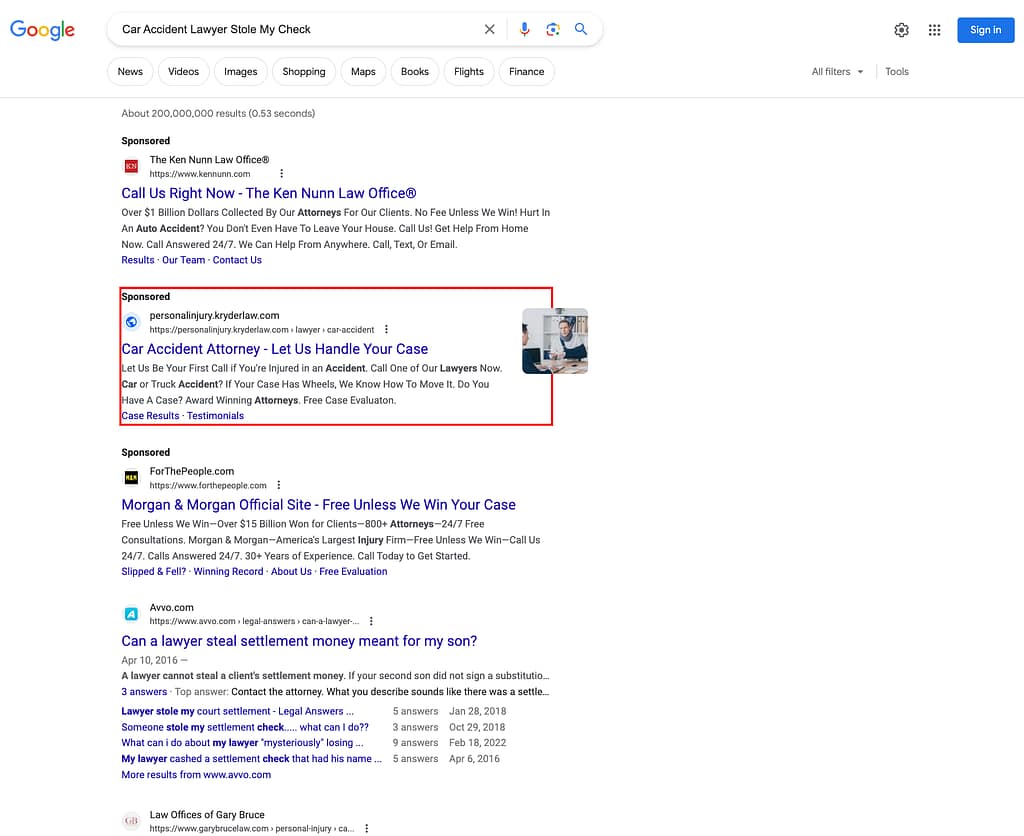
Task: Open Morgan & Morgan Official Site ad
Action: coord(319,505)
